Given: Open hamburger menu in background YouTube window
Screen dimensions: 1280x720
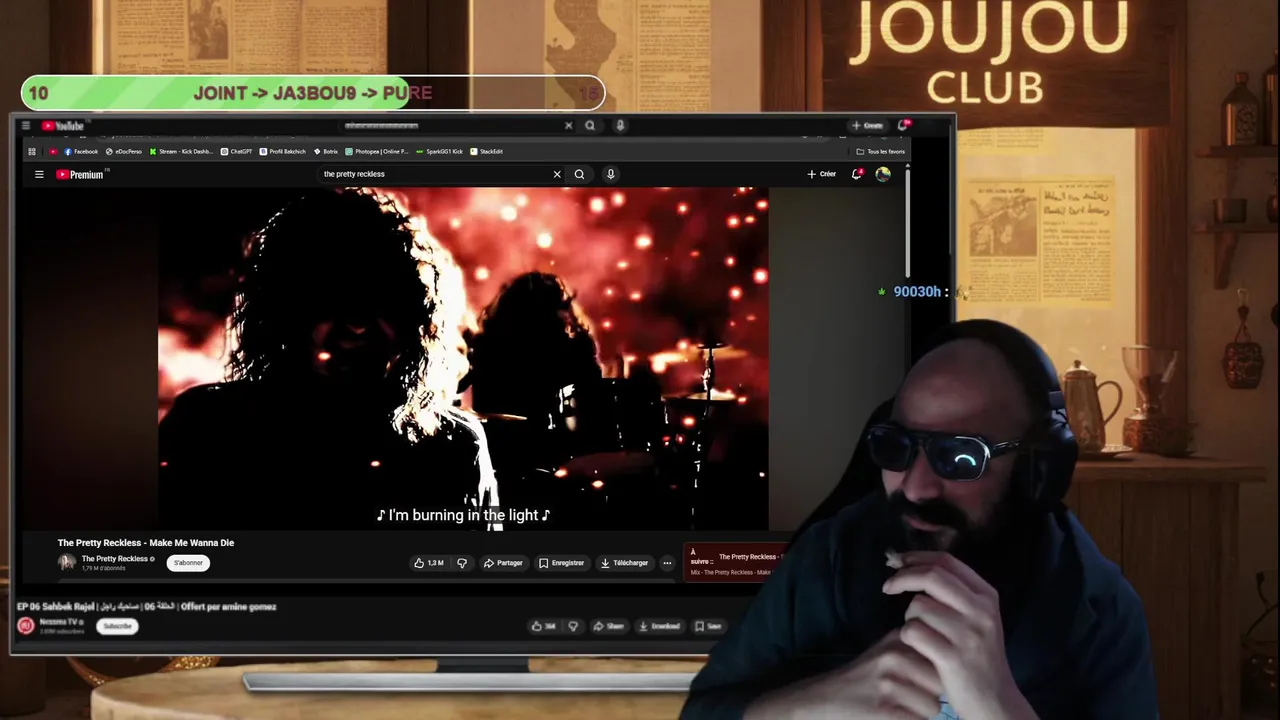Looking at the screenshot, I should pos(26,126).
